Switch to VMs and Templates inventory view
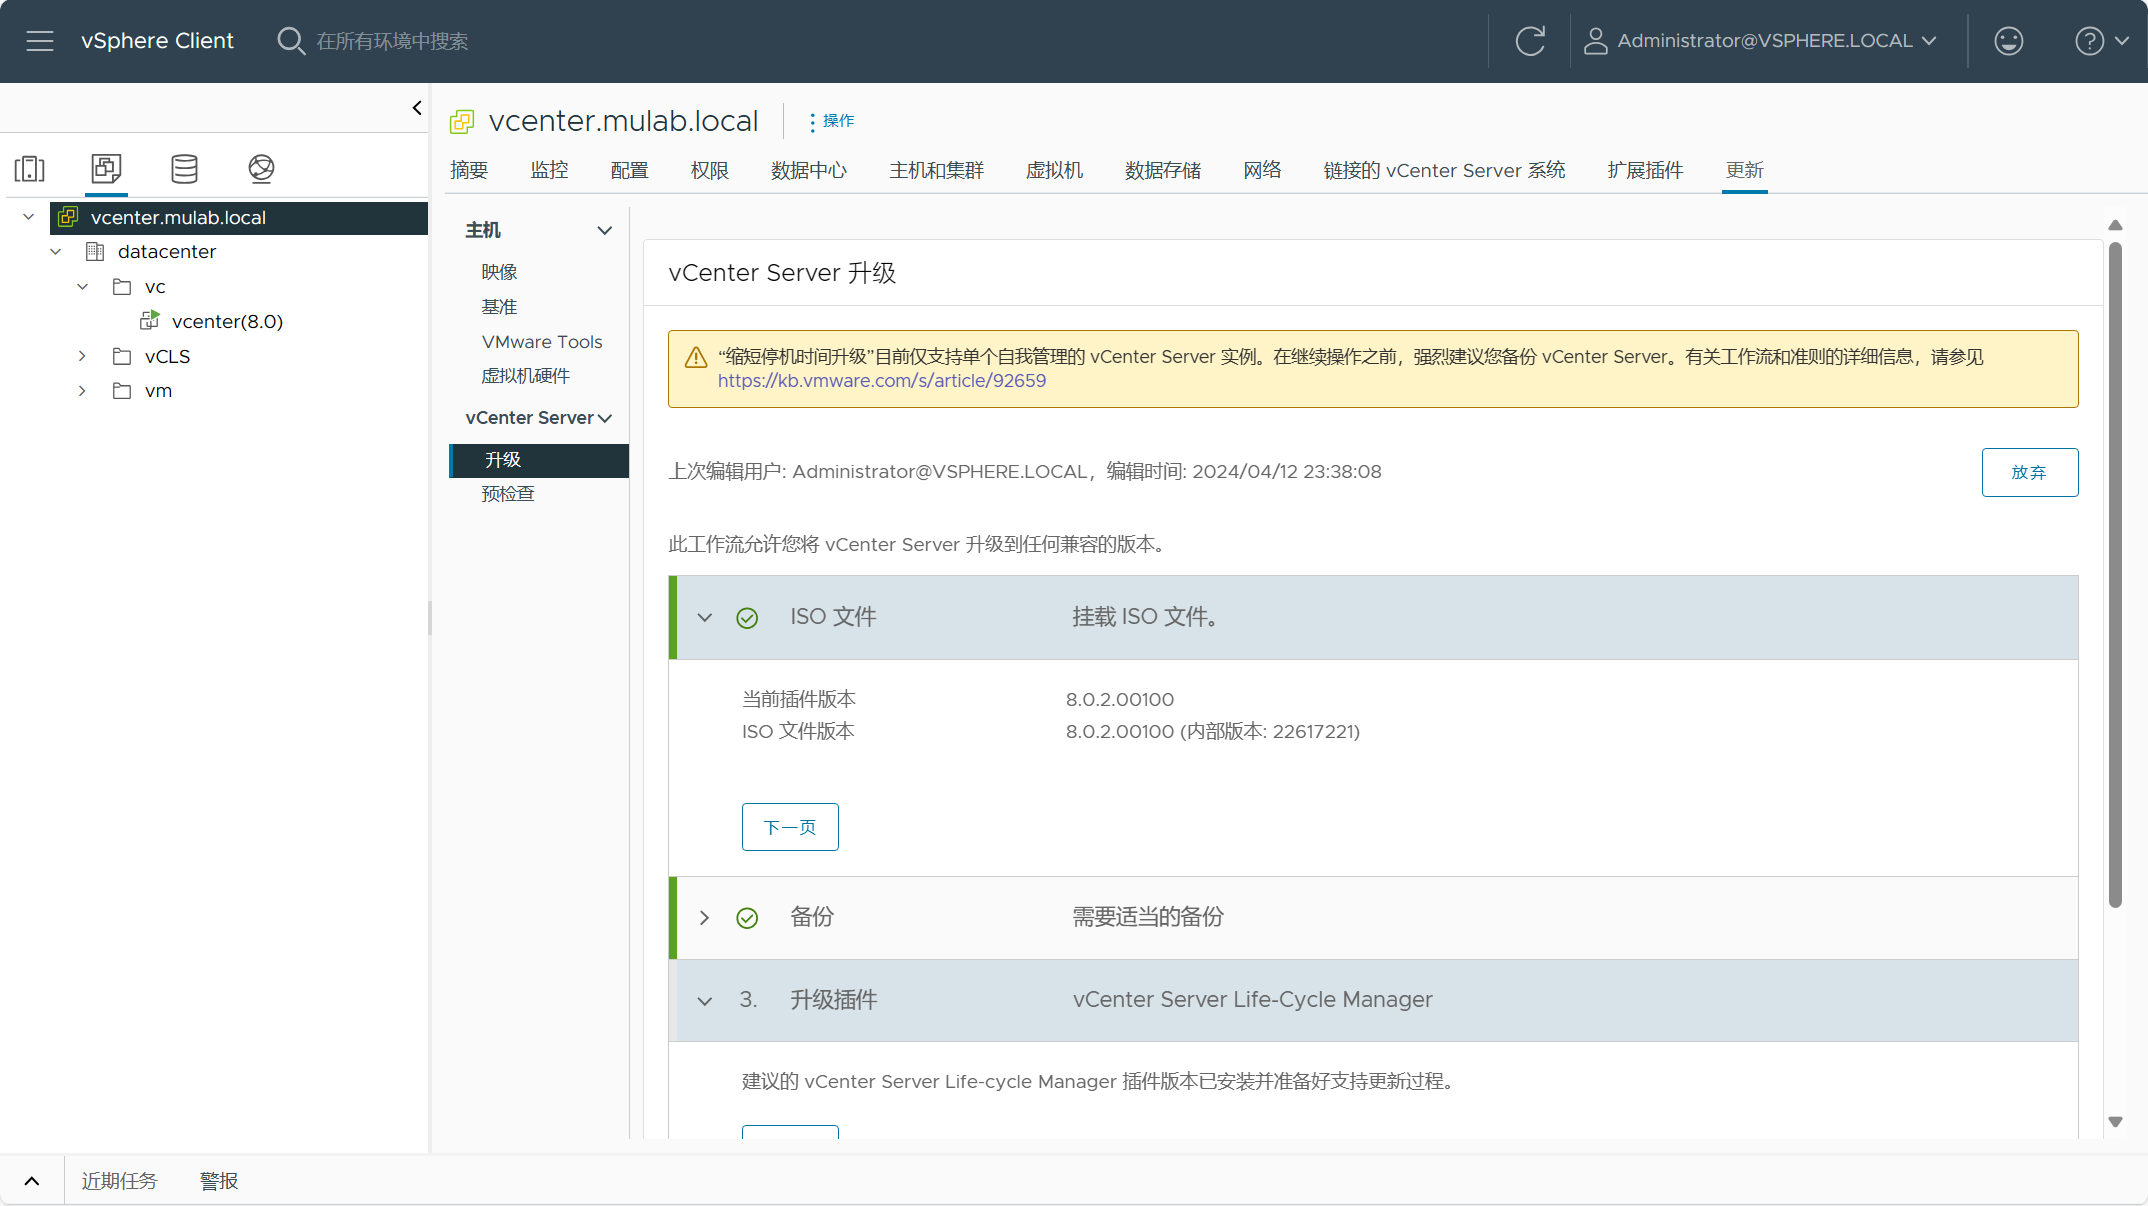Viewport: 2148px width, 1206px height. [106, 168]
